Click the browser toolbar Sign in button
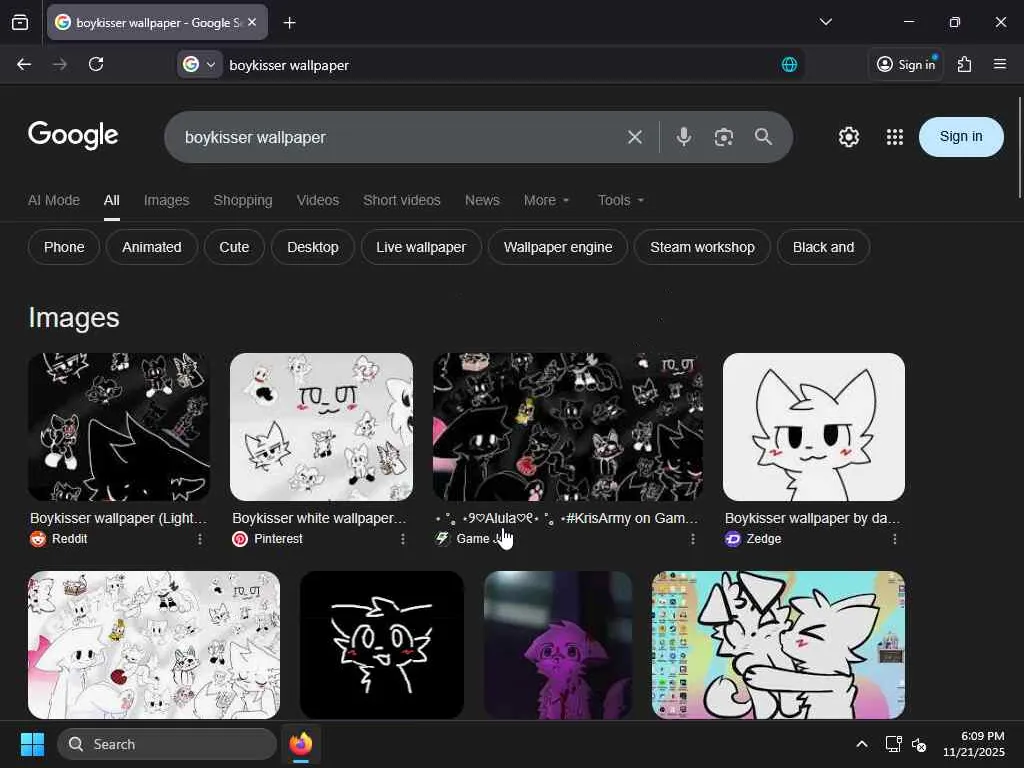This screenshot has height=768, width=1024. click(x=906, y=64)
